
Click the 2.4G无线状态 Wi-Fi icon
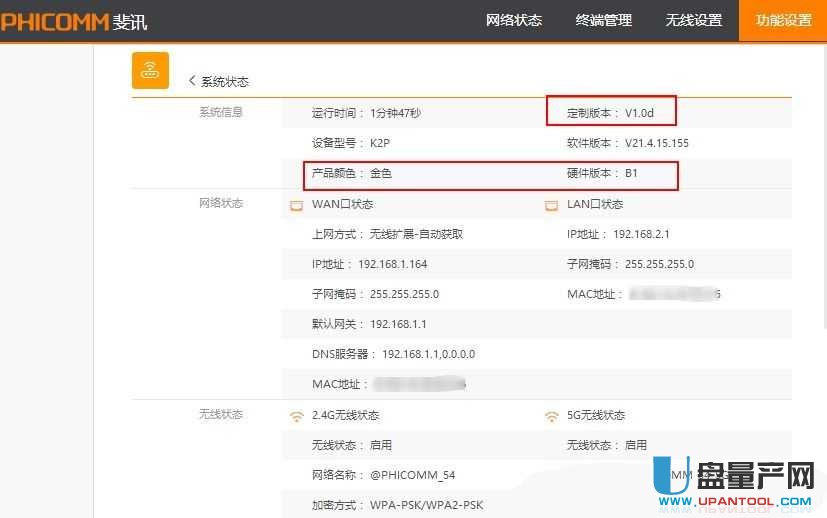click(296, 416)
